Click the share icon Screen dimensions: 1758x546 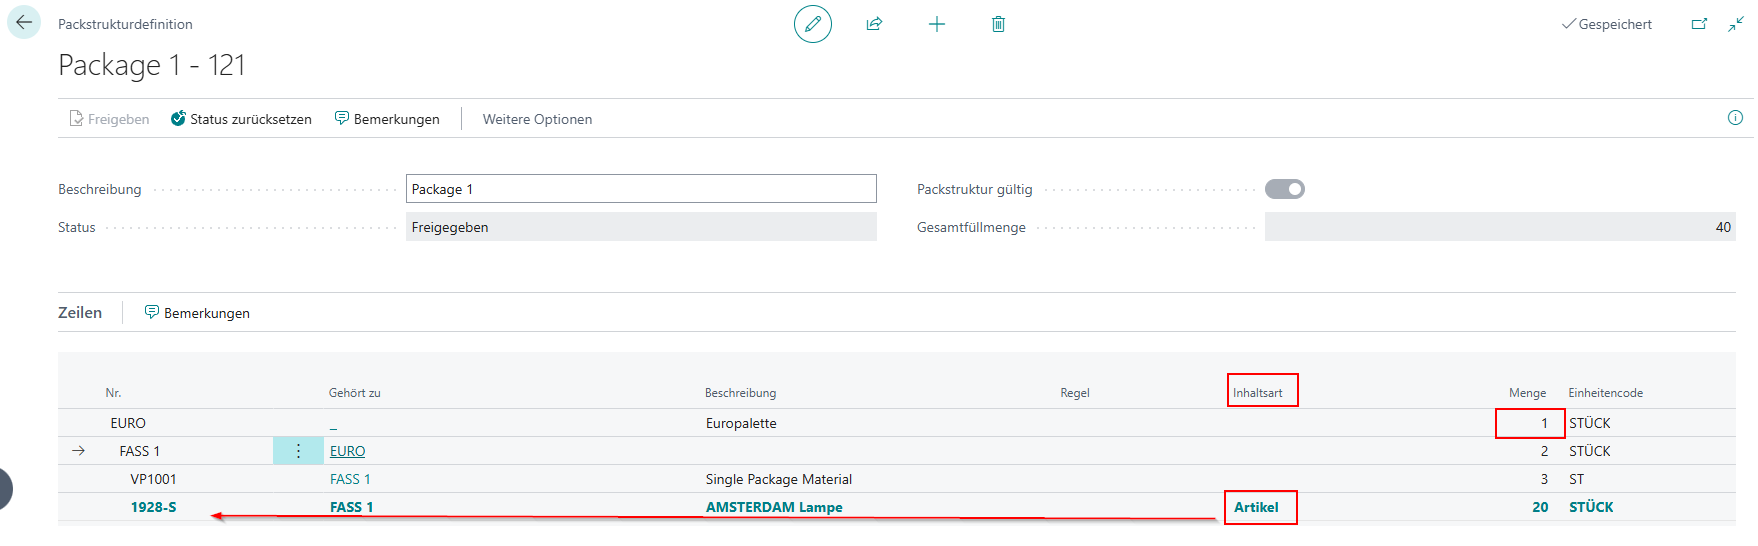point(875,24)
